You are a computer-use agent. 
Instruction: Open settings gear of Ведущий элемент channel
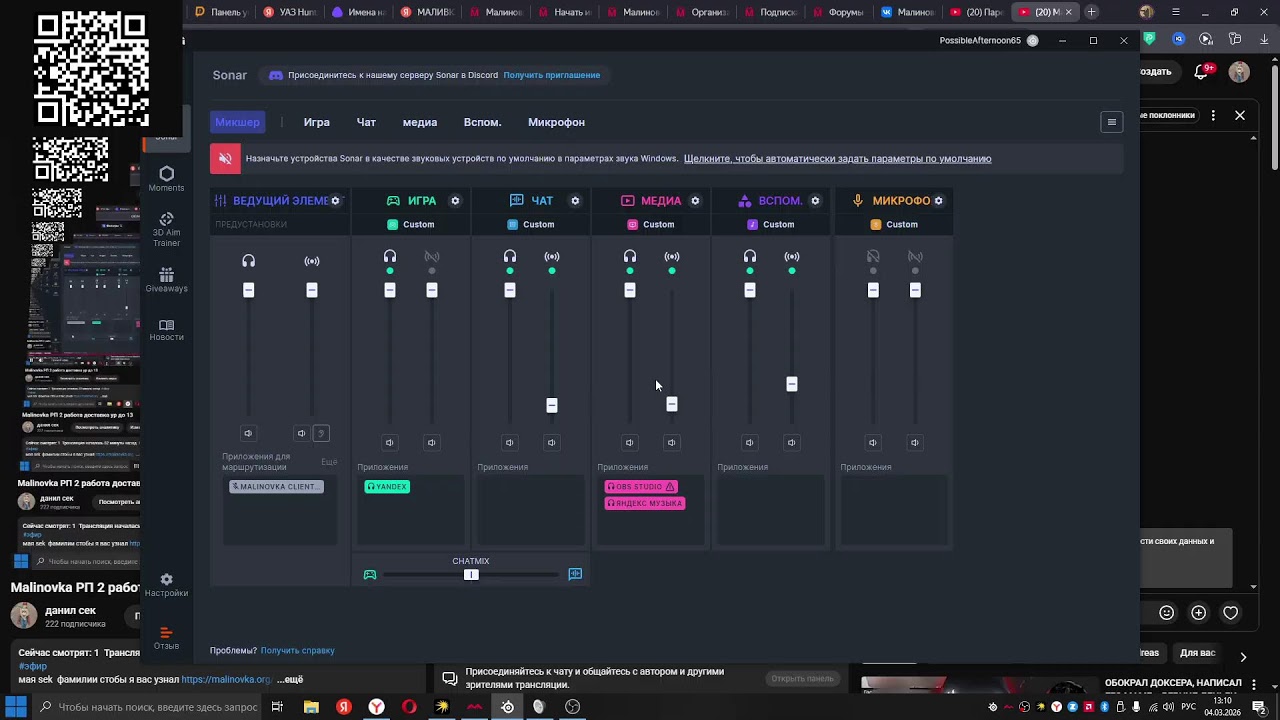tap(335, 201)
